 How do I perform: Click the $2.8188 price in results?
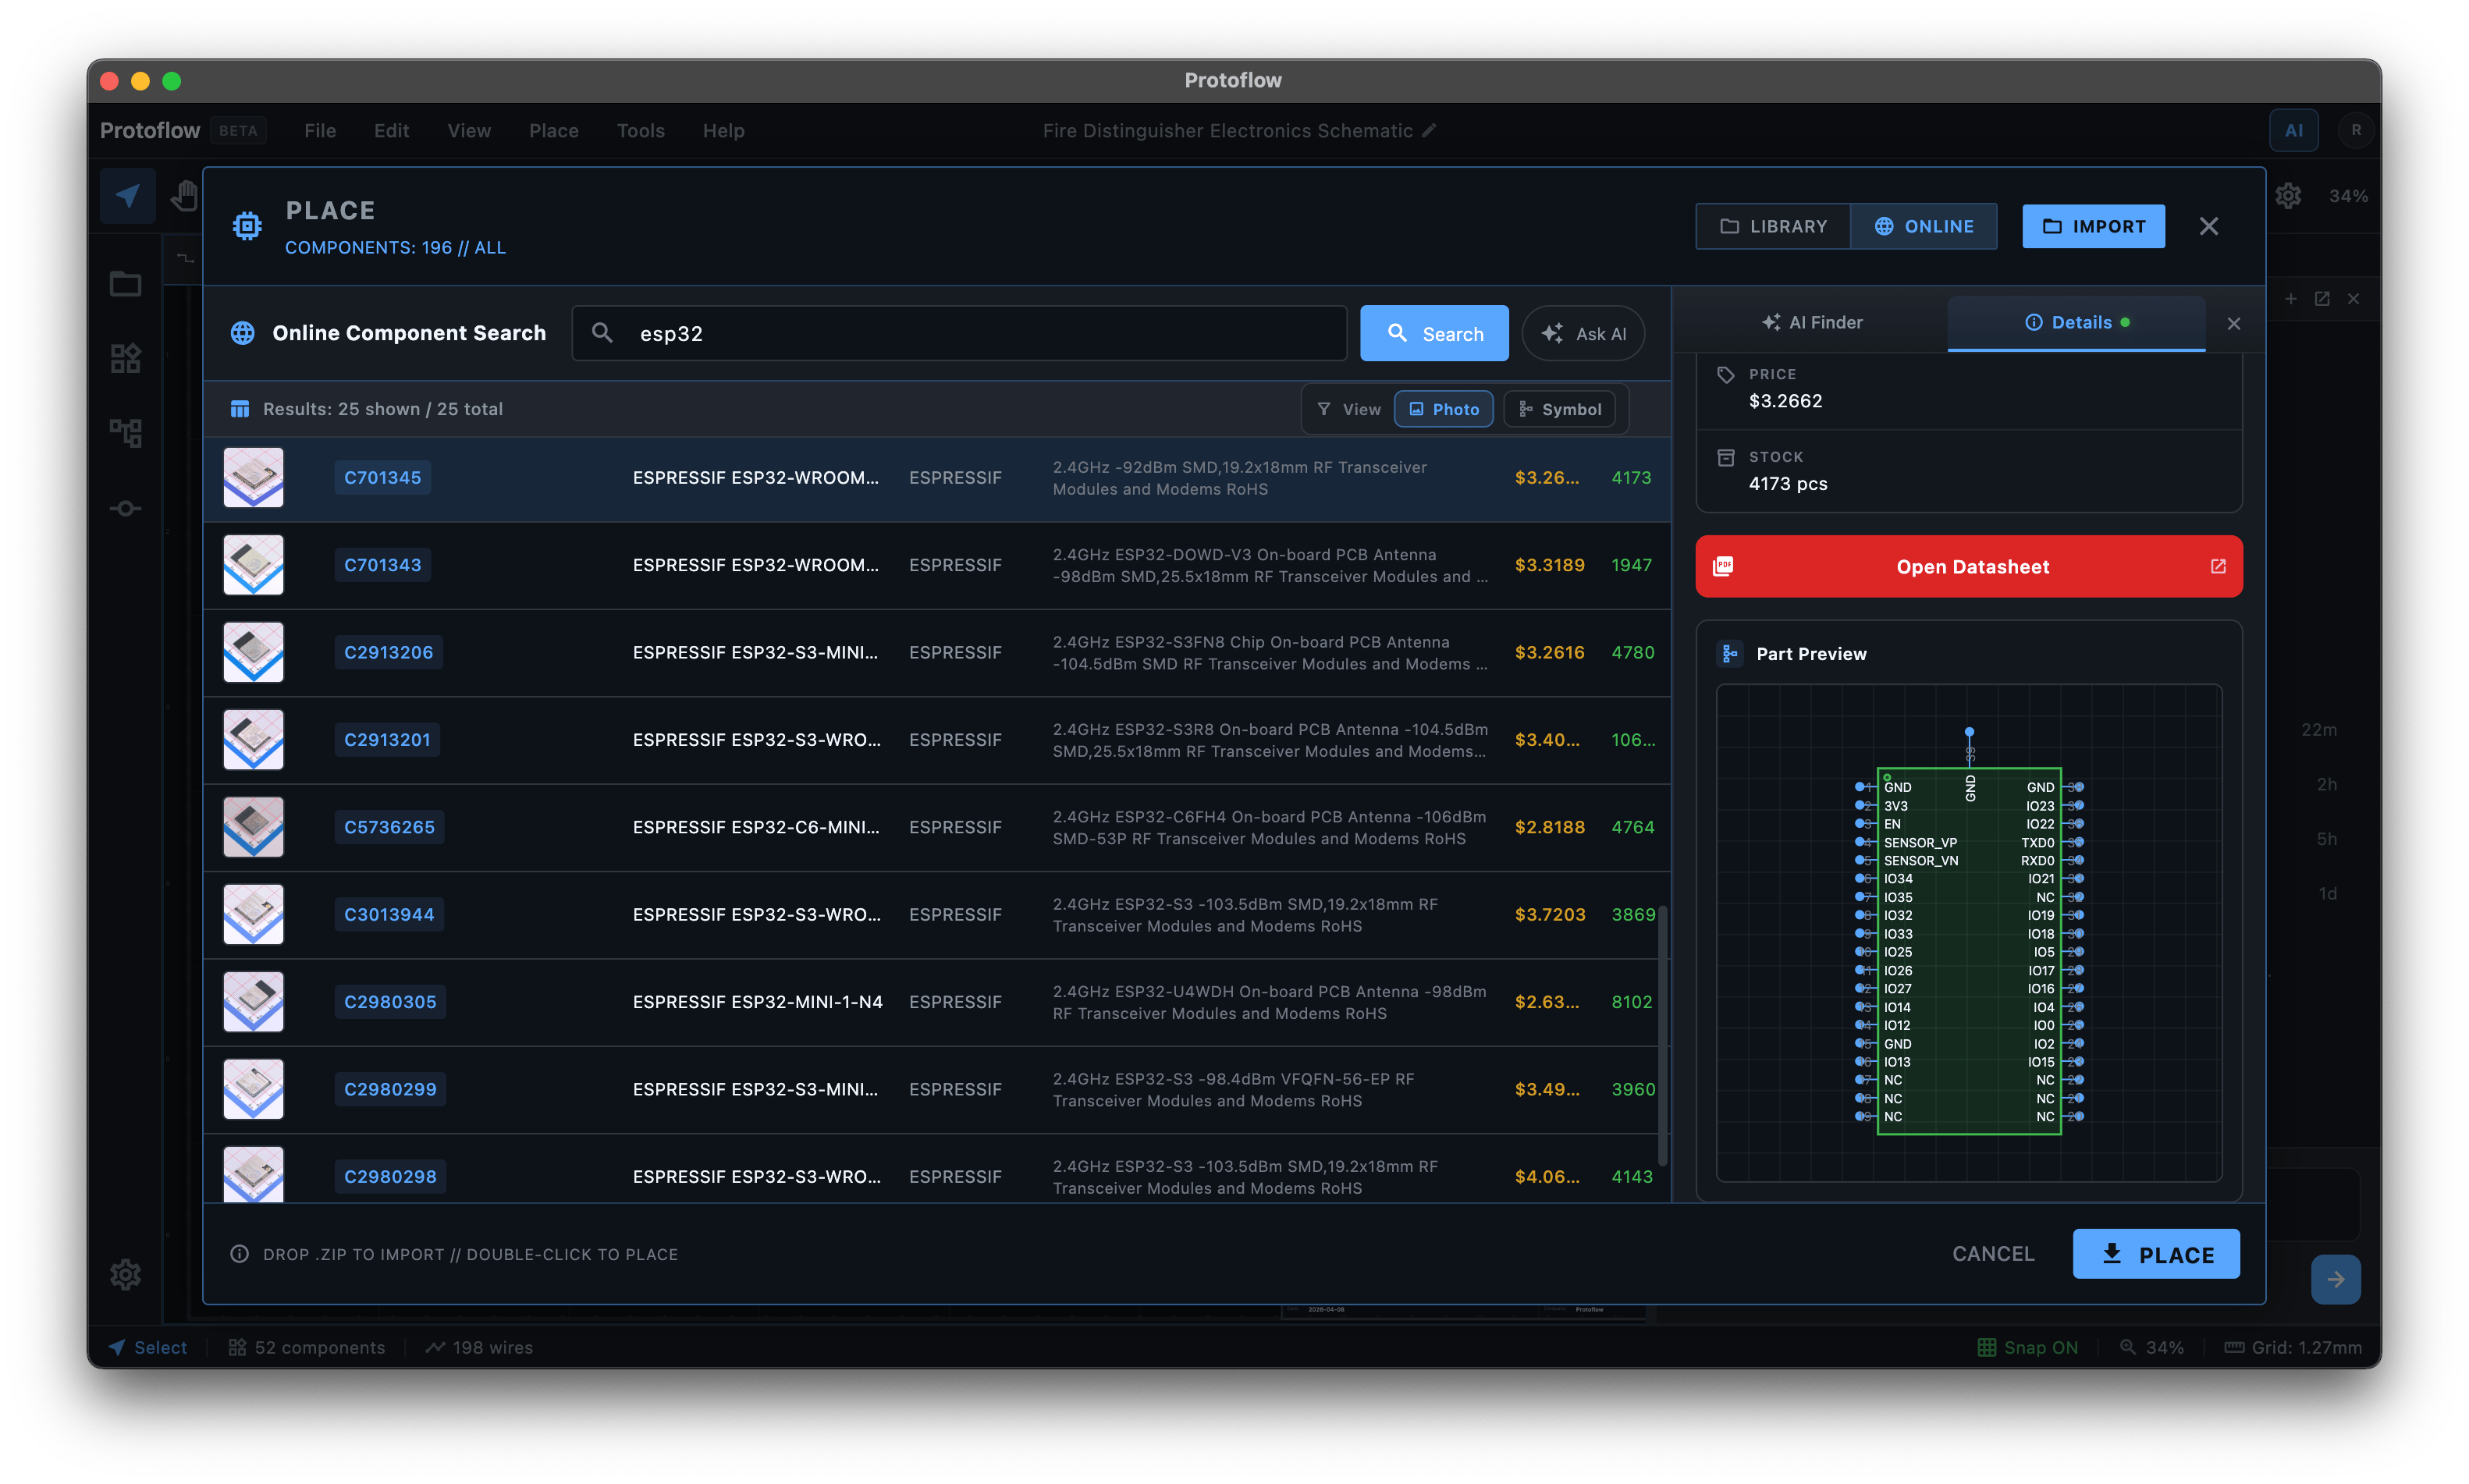[1549, 827]
